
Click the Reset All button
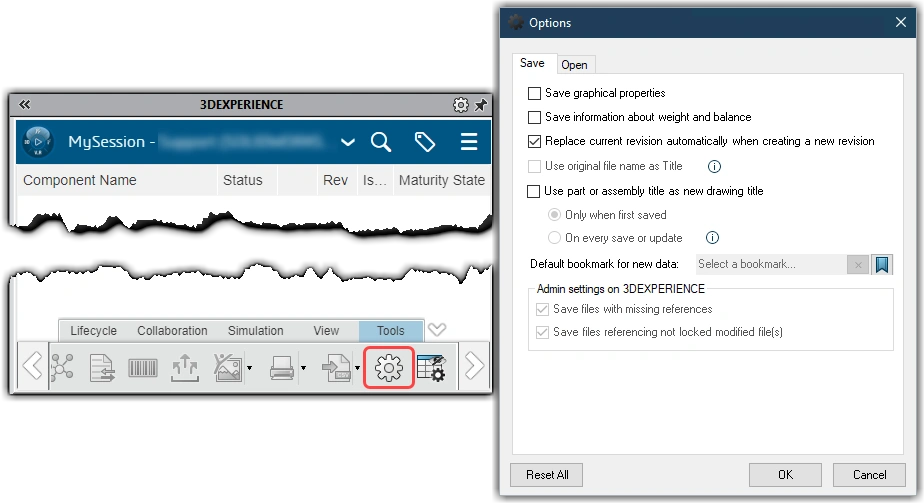(547, 475)
